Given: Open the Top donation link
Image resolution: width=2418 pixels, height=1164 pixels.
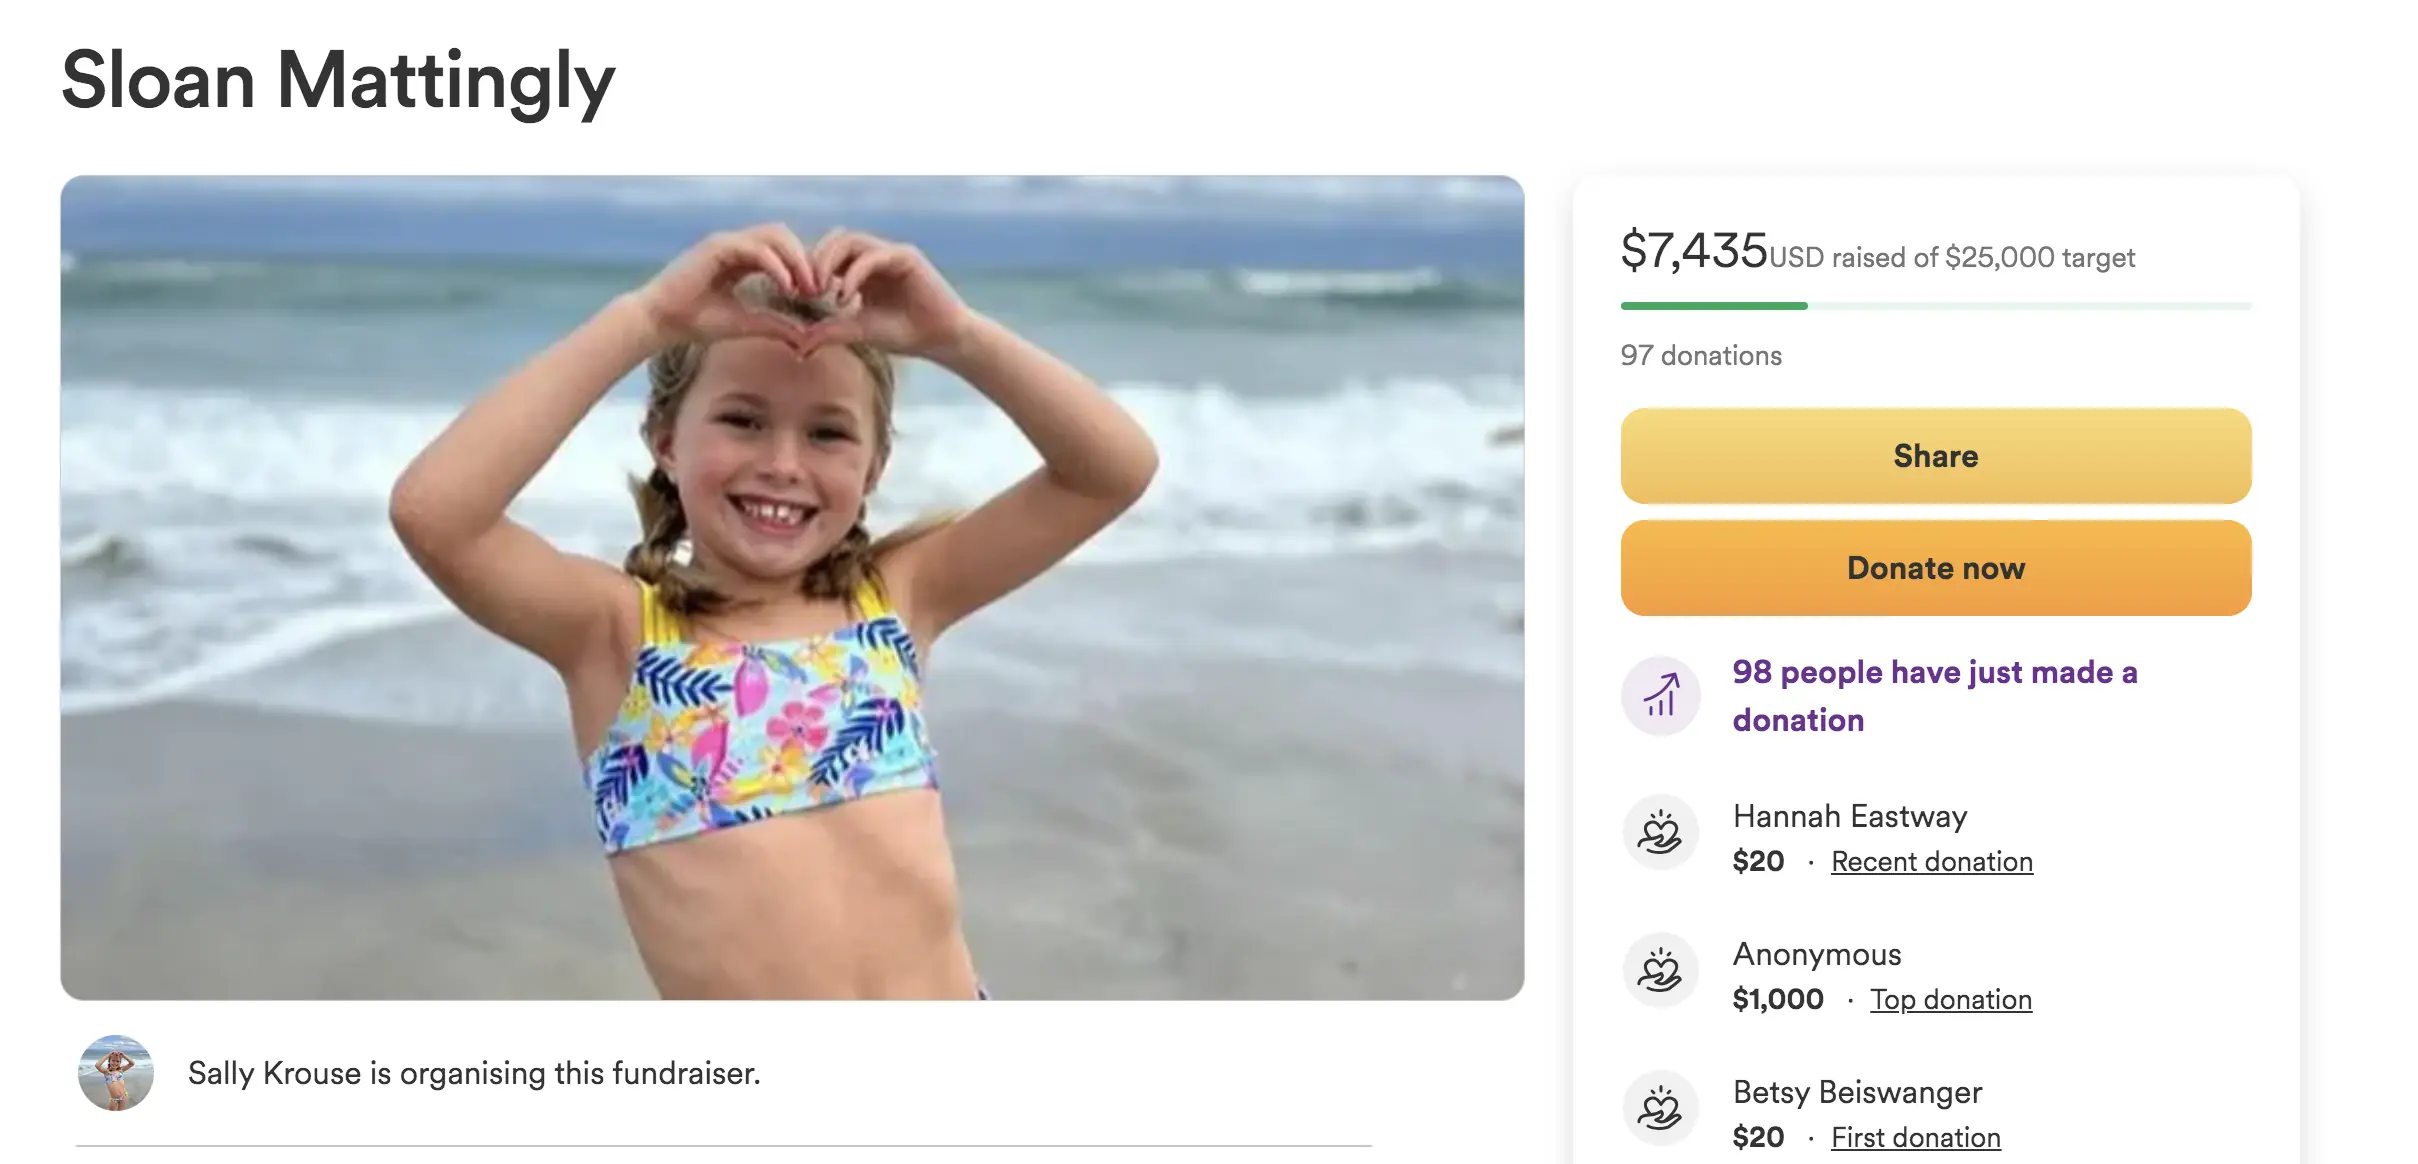Looking at the screenshot, I should [1950, 999].
